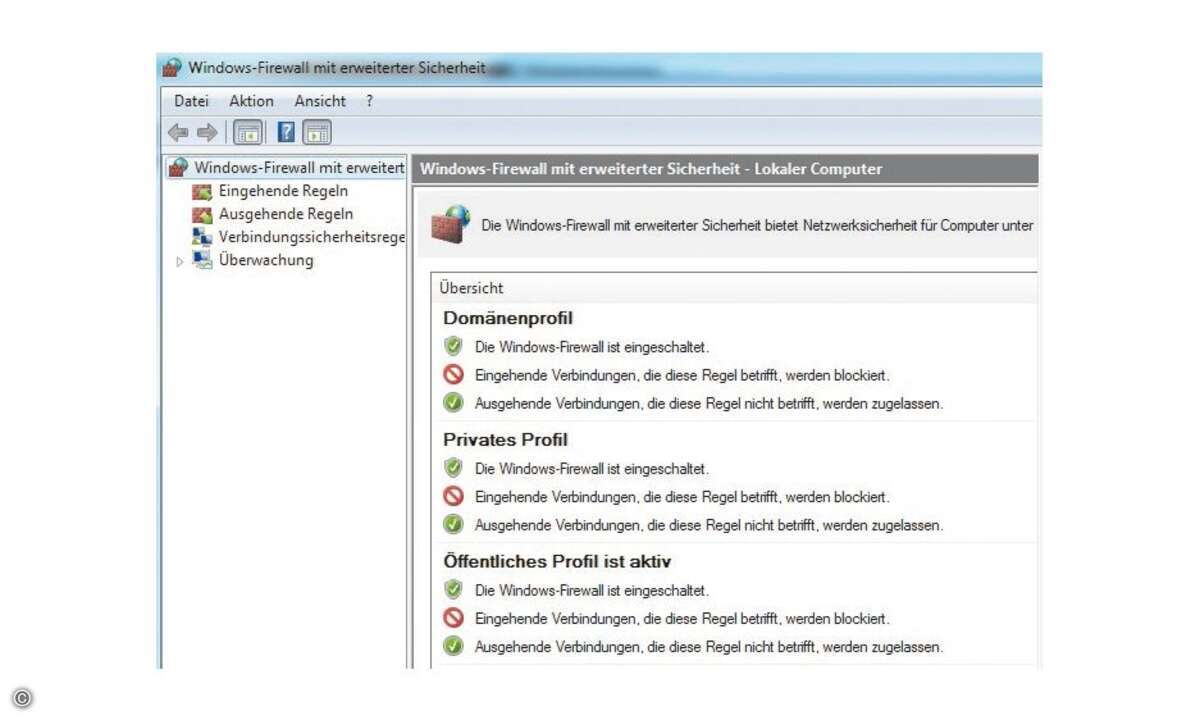
Task: Click Privates Profil 'Die Windows-Firewall ist eingeschaltet.' text
Action: pos(592,468)
